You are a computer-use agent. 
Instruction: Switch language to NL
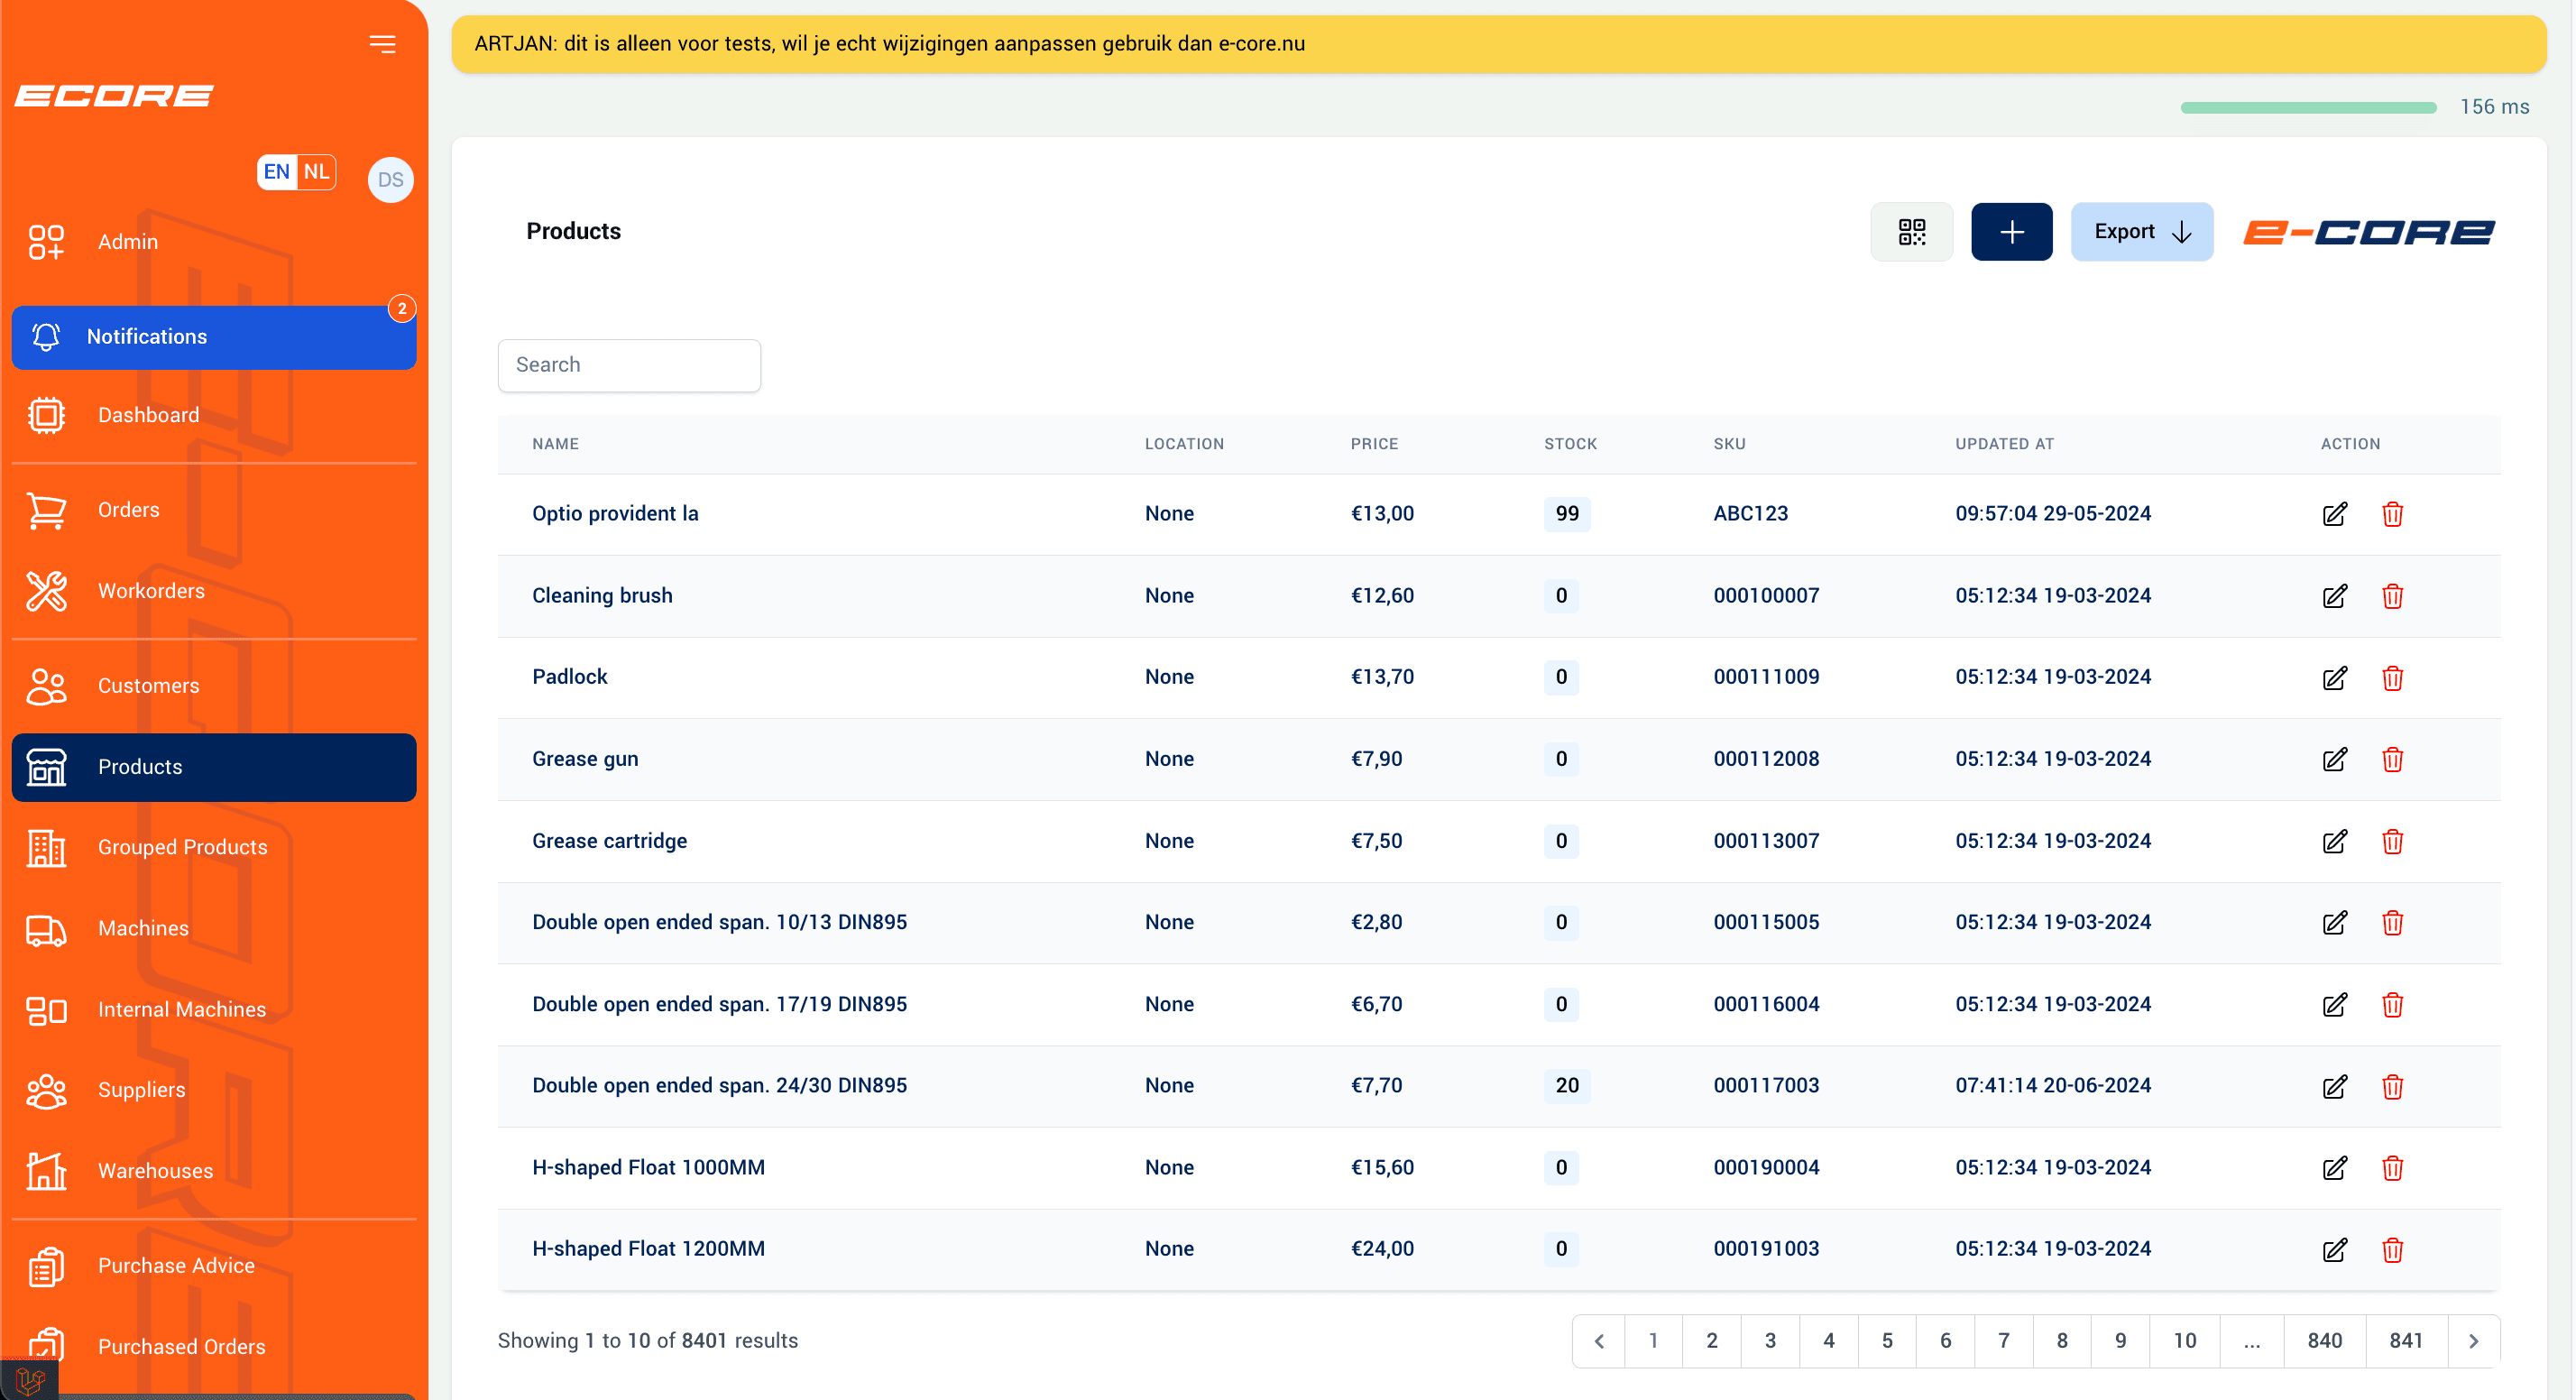coord(316,172)
